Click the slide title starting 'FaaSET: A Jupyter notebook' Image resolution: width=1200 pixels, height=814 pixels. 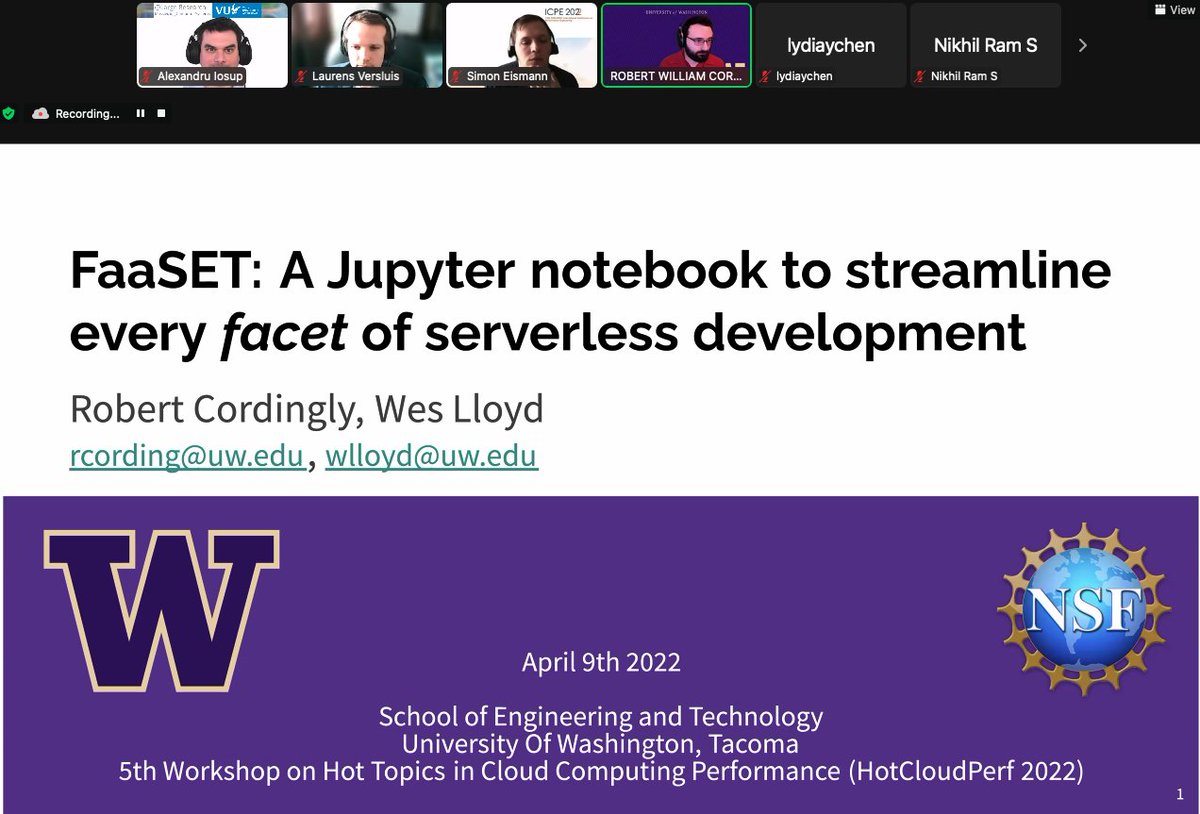click(x=590, y=303)
